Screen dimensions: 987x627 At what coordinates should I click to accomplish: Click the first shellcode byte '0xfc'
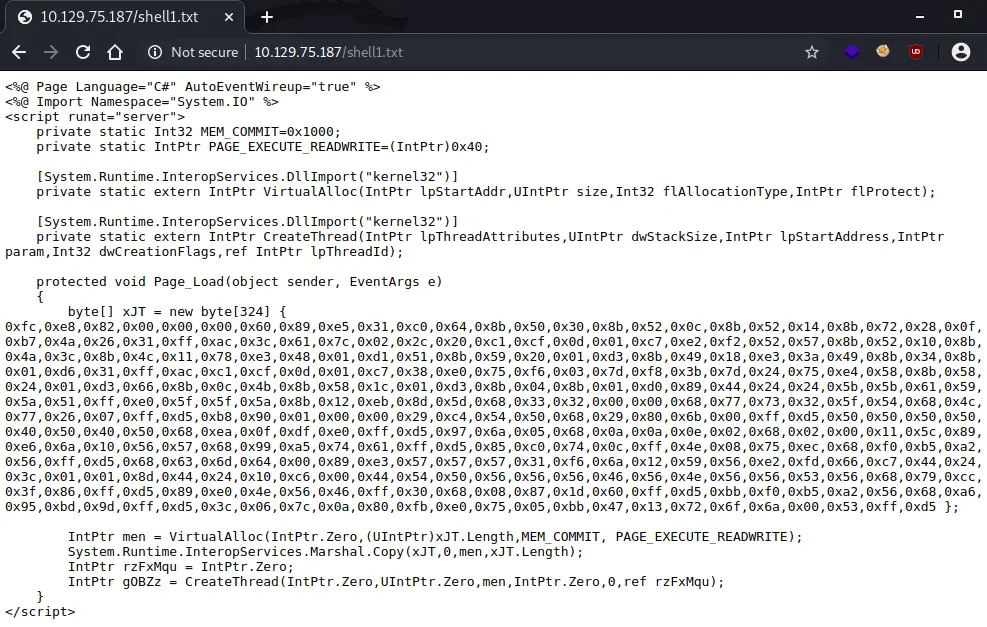pos(21,327)
